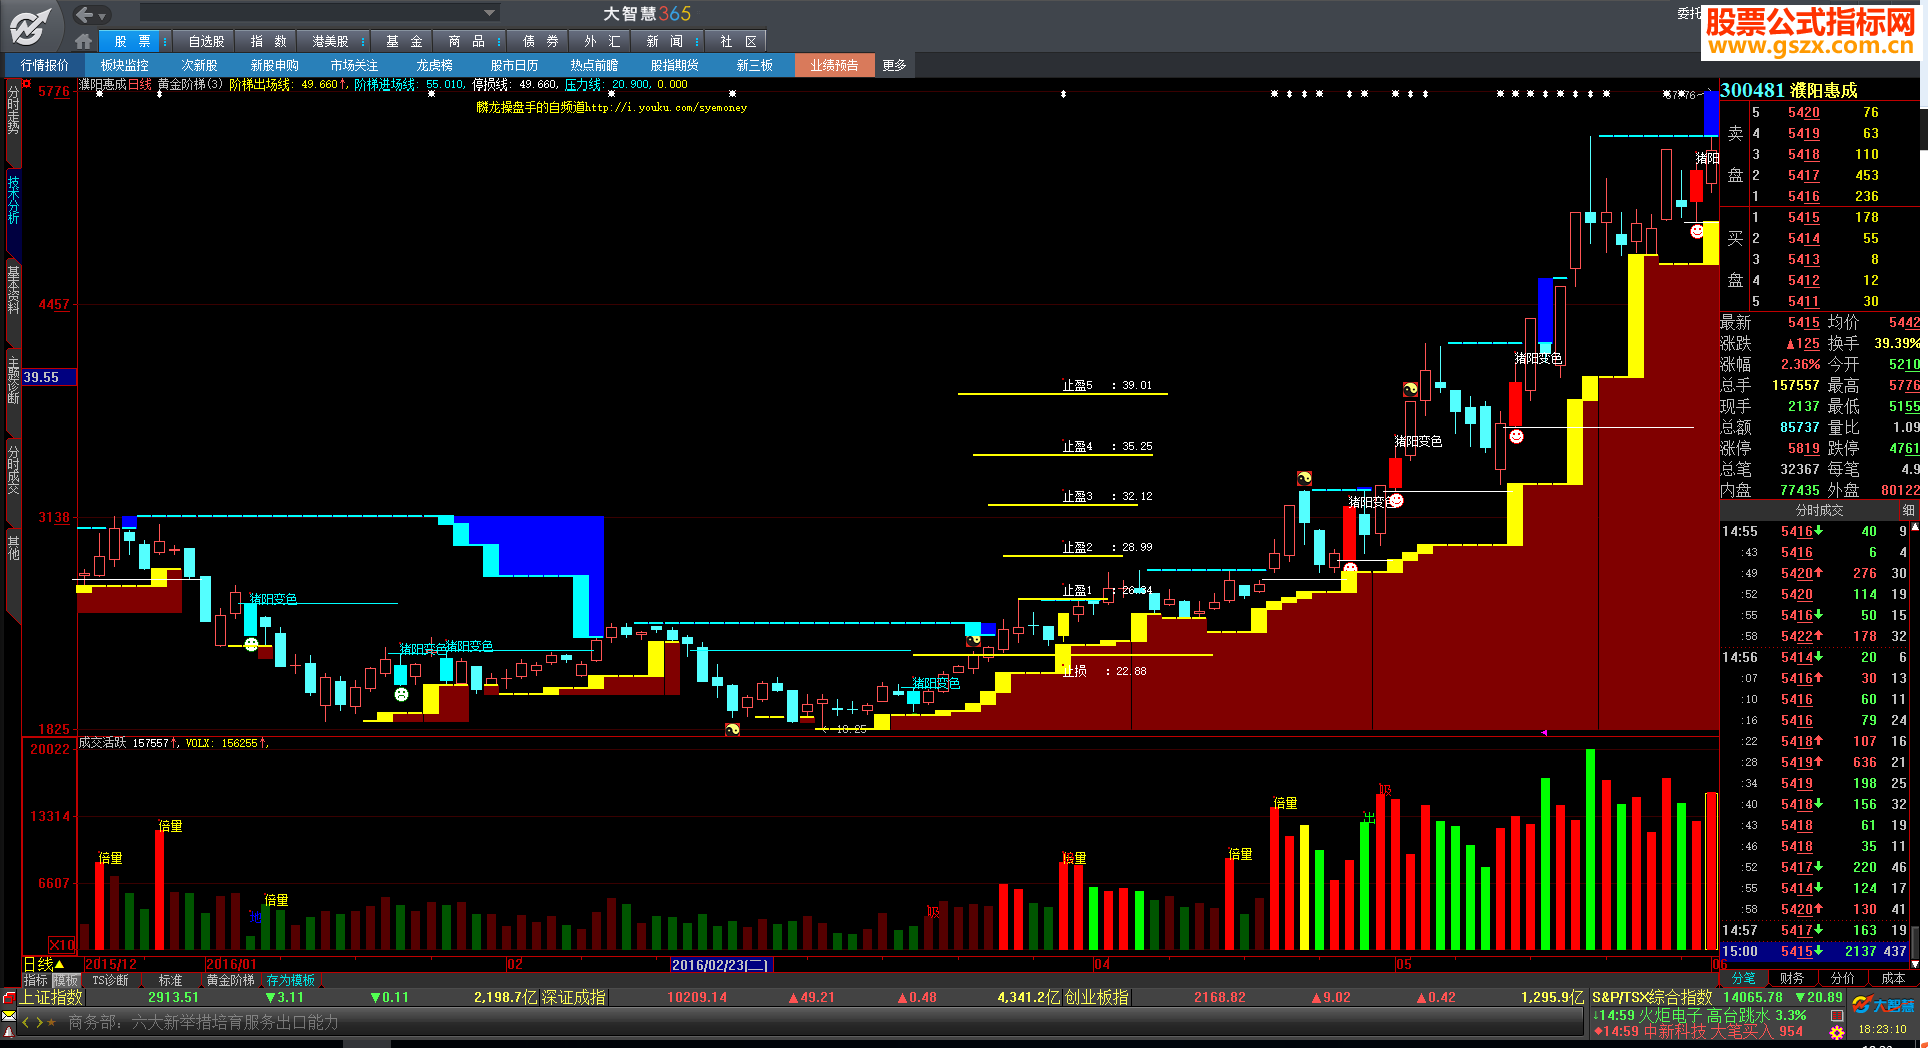Open the dotted submenu handle beside 股票
The width and height of the screenshot is (1928, 1048).
[x=164, y=41]
